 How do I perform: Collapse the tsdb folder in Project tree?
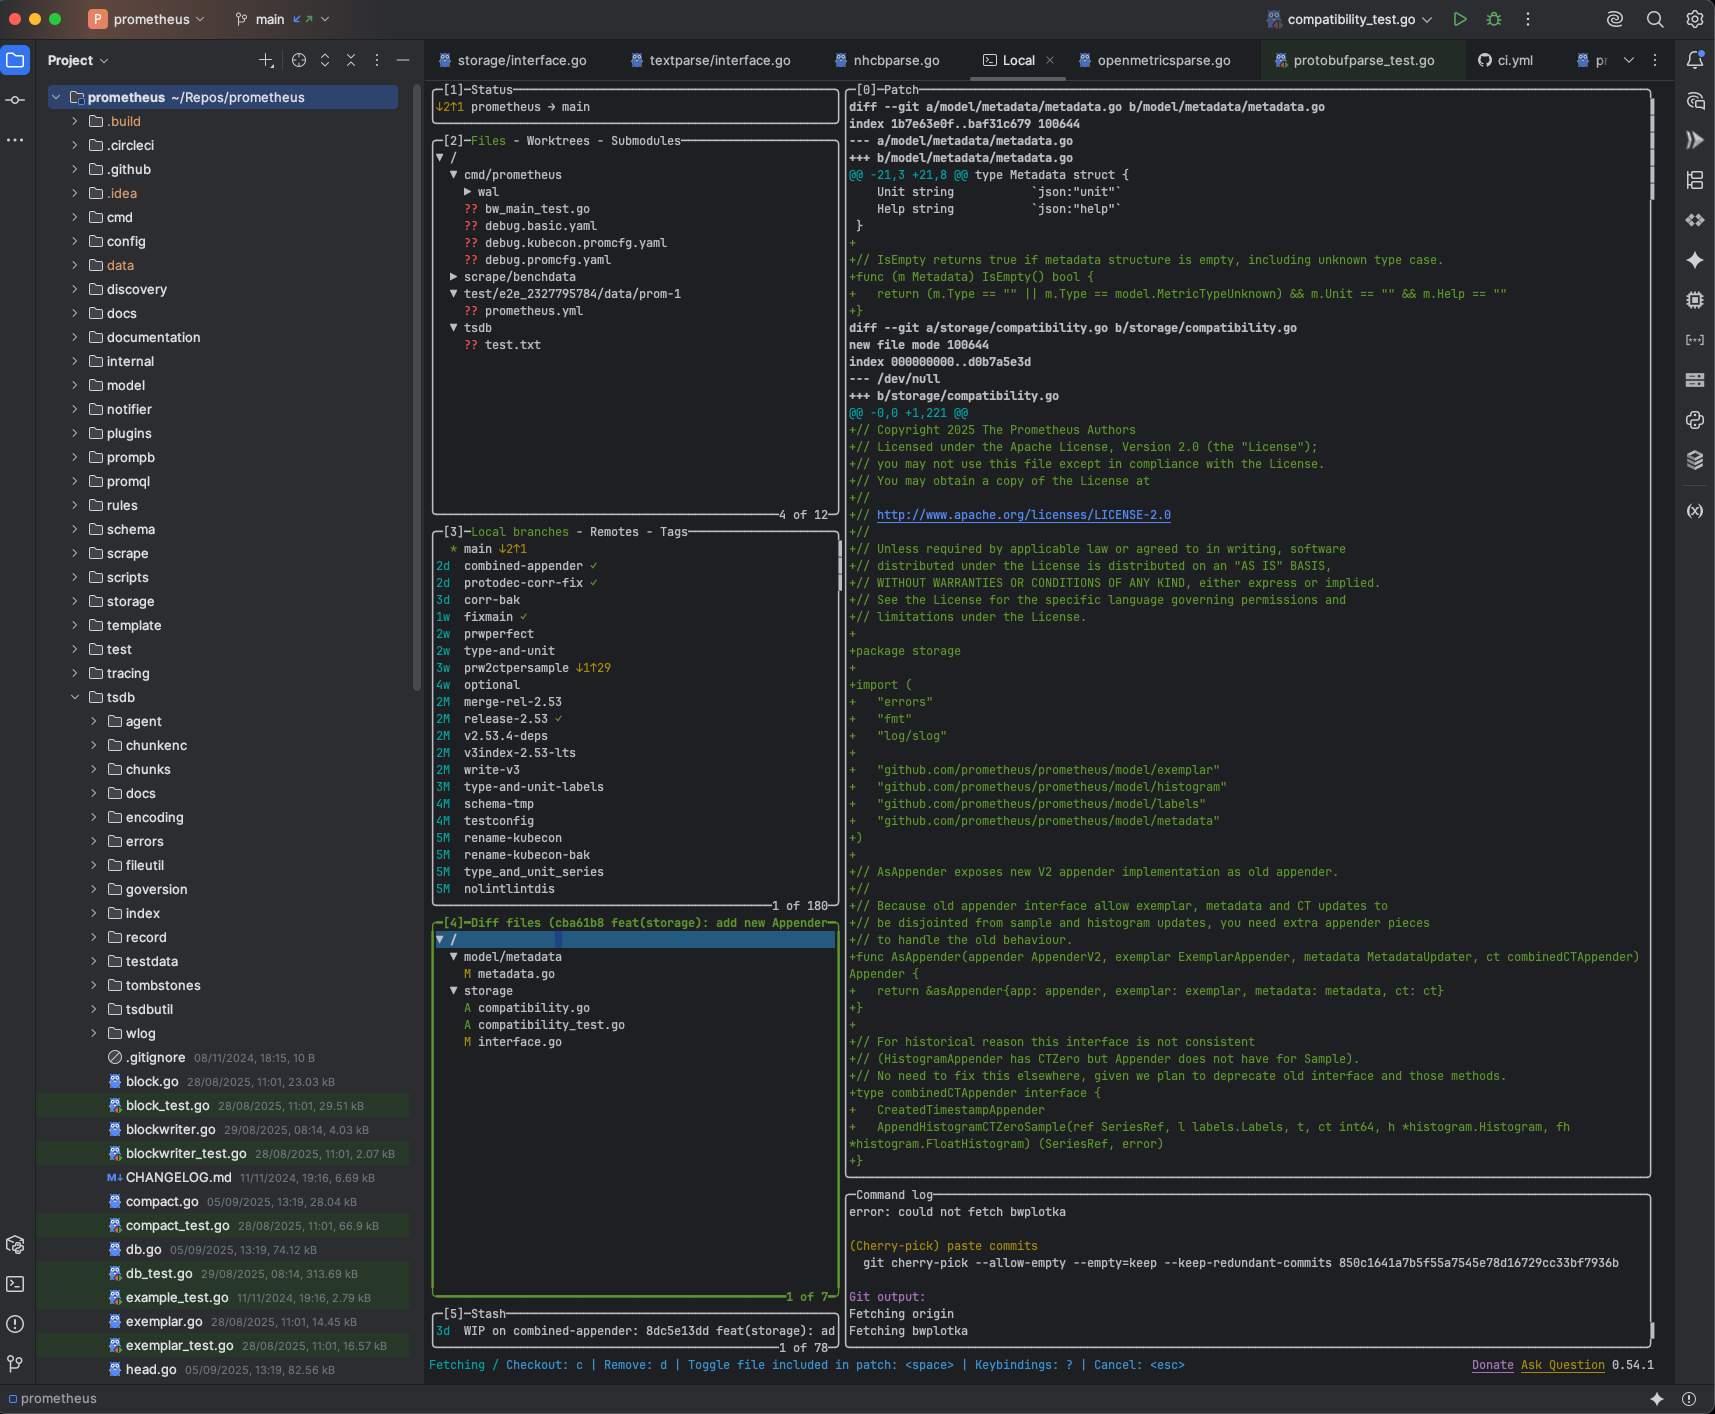pyautogui.click(x=75, y=697)
